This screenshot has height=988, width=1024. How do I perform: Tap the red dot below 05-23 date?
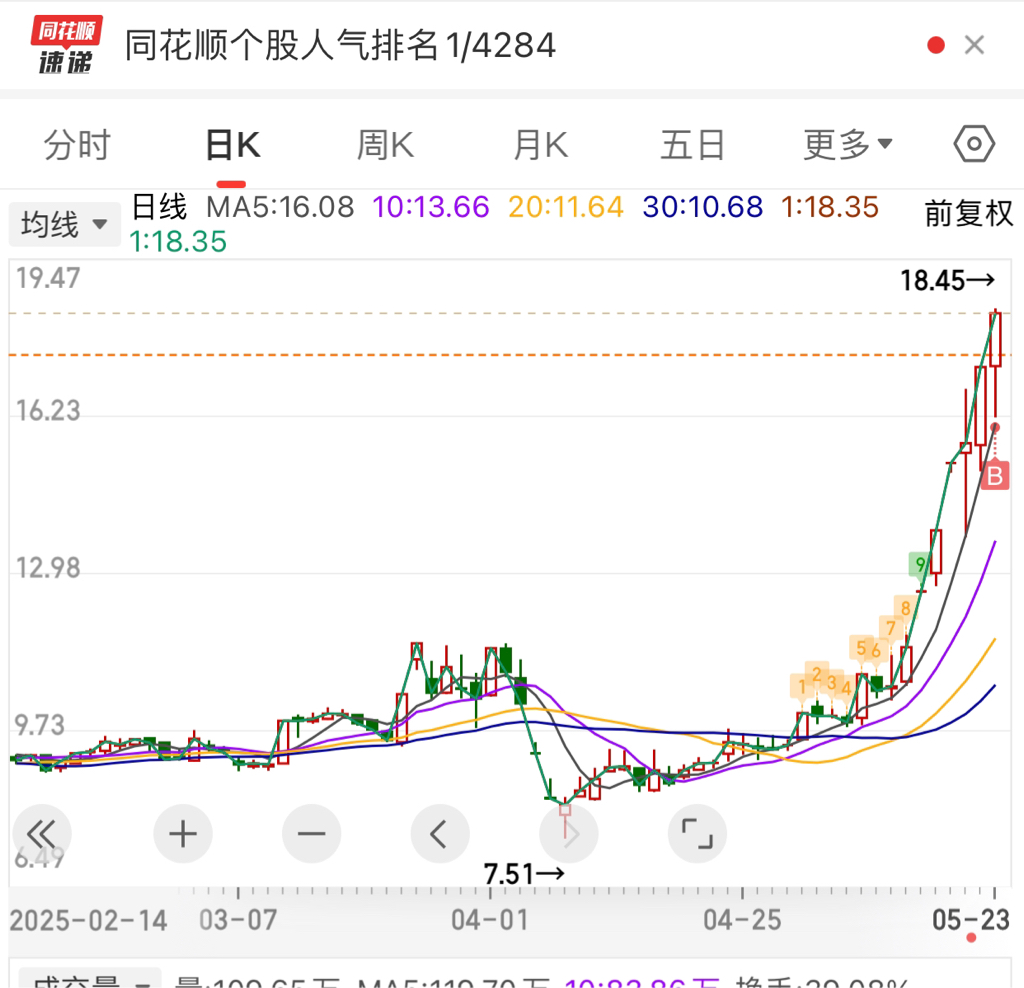pyautogui.click(x=971, y=938)
